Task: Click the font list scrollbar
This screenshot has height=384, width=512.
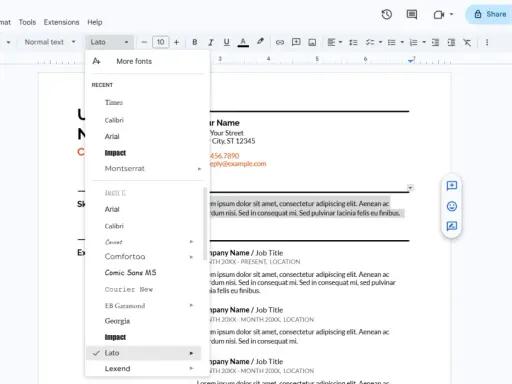Action: [x=205, y=224]
